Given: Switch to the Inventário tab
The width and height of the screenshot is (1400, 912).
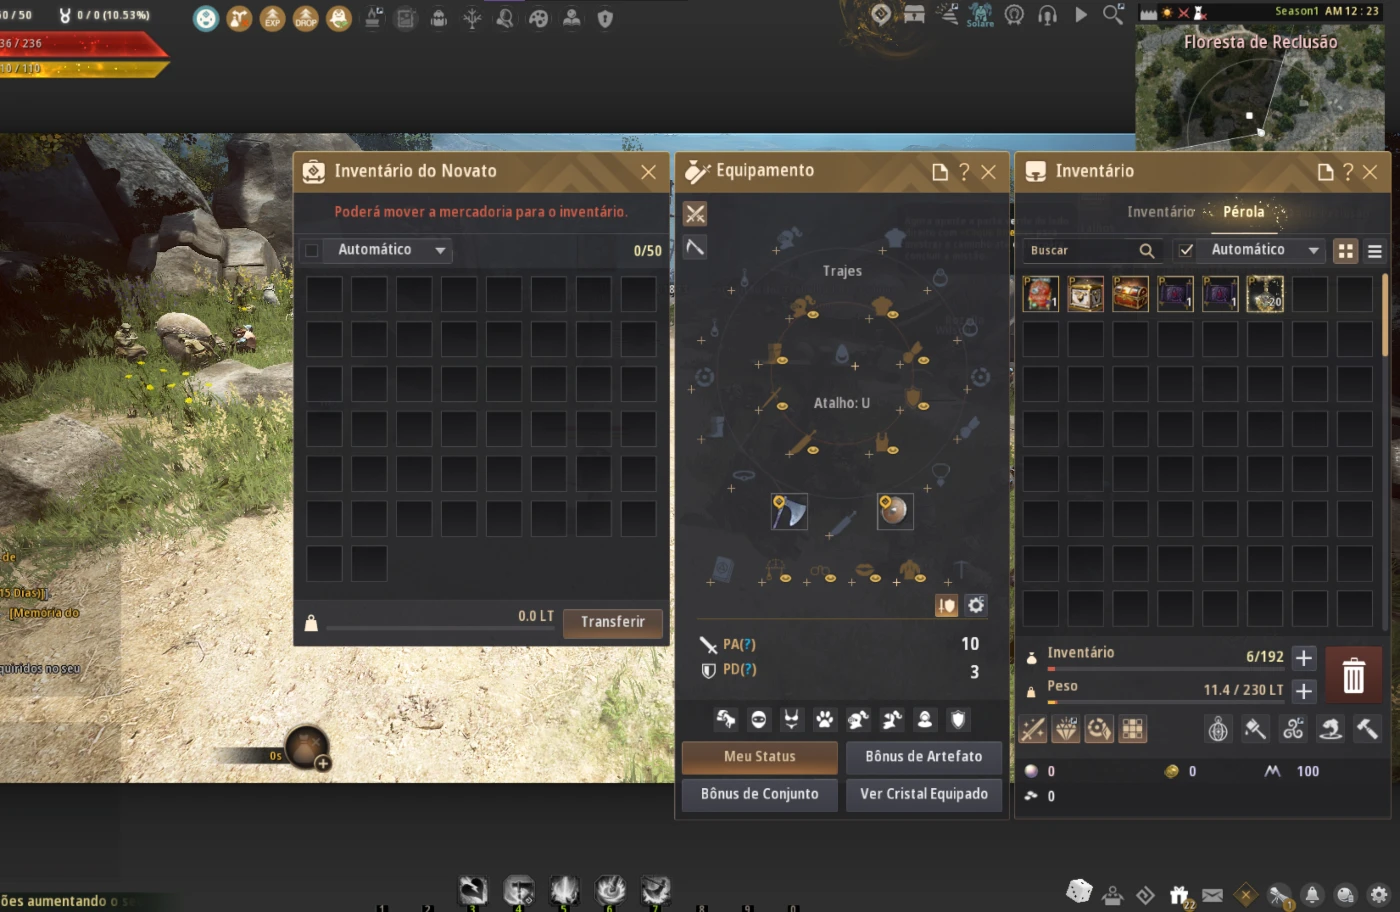Looking at the screenshot, I should point(1160,212).
